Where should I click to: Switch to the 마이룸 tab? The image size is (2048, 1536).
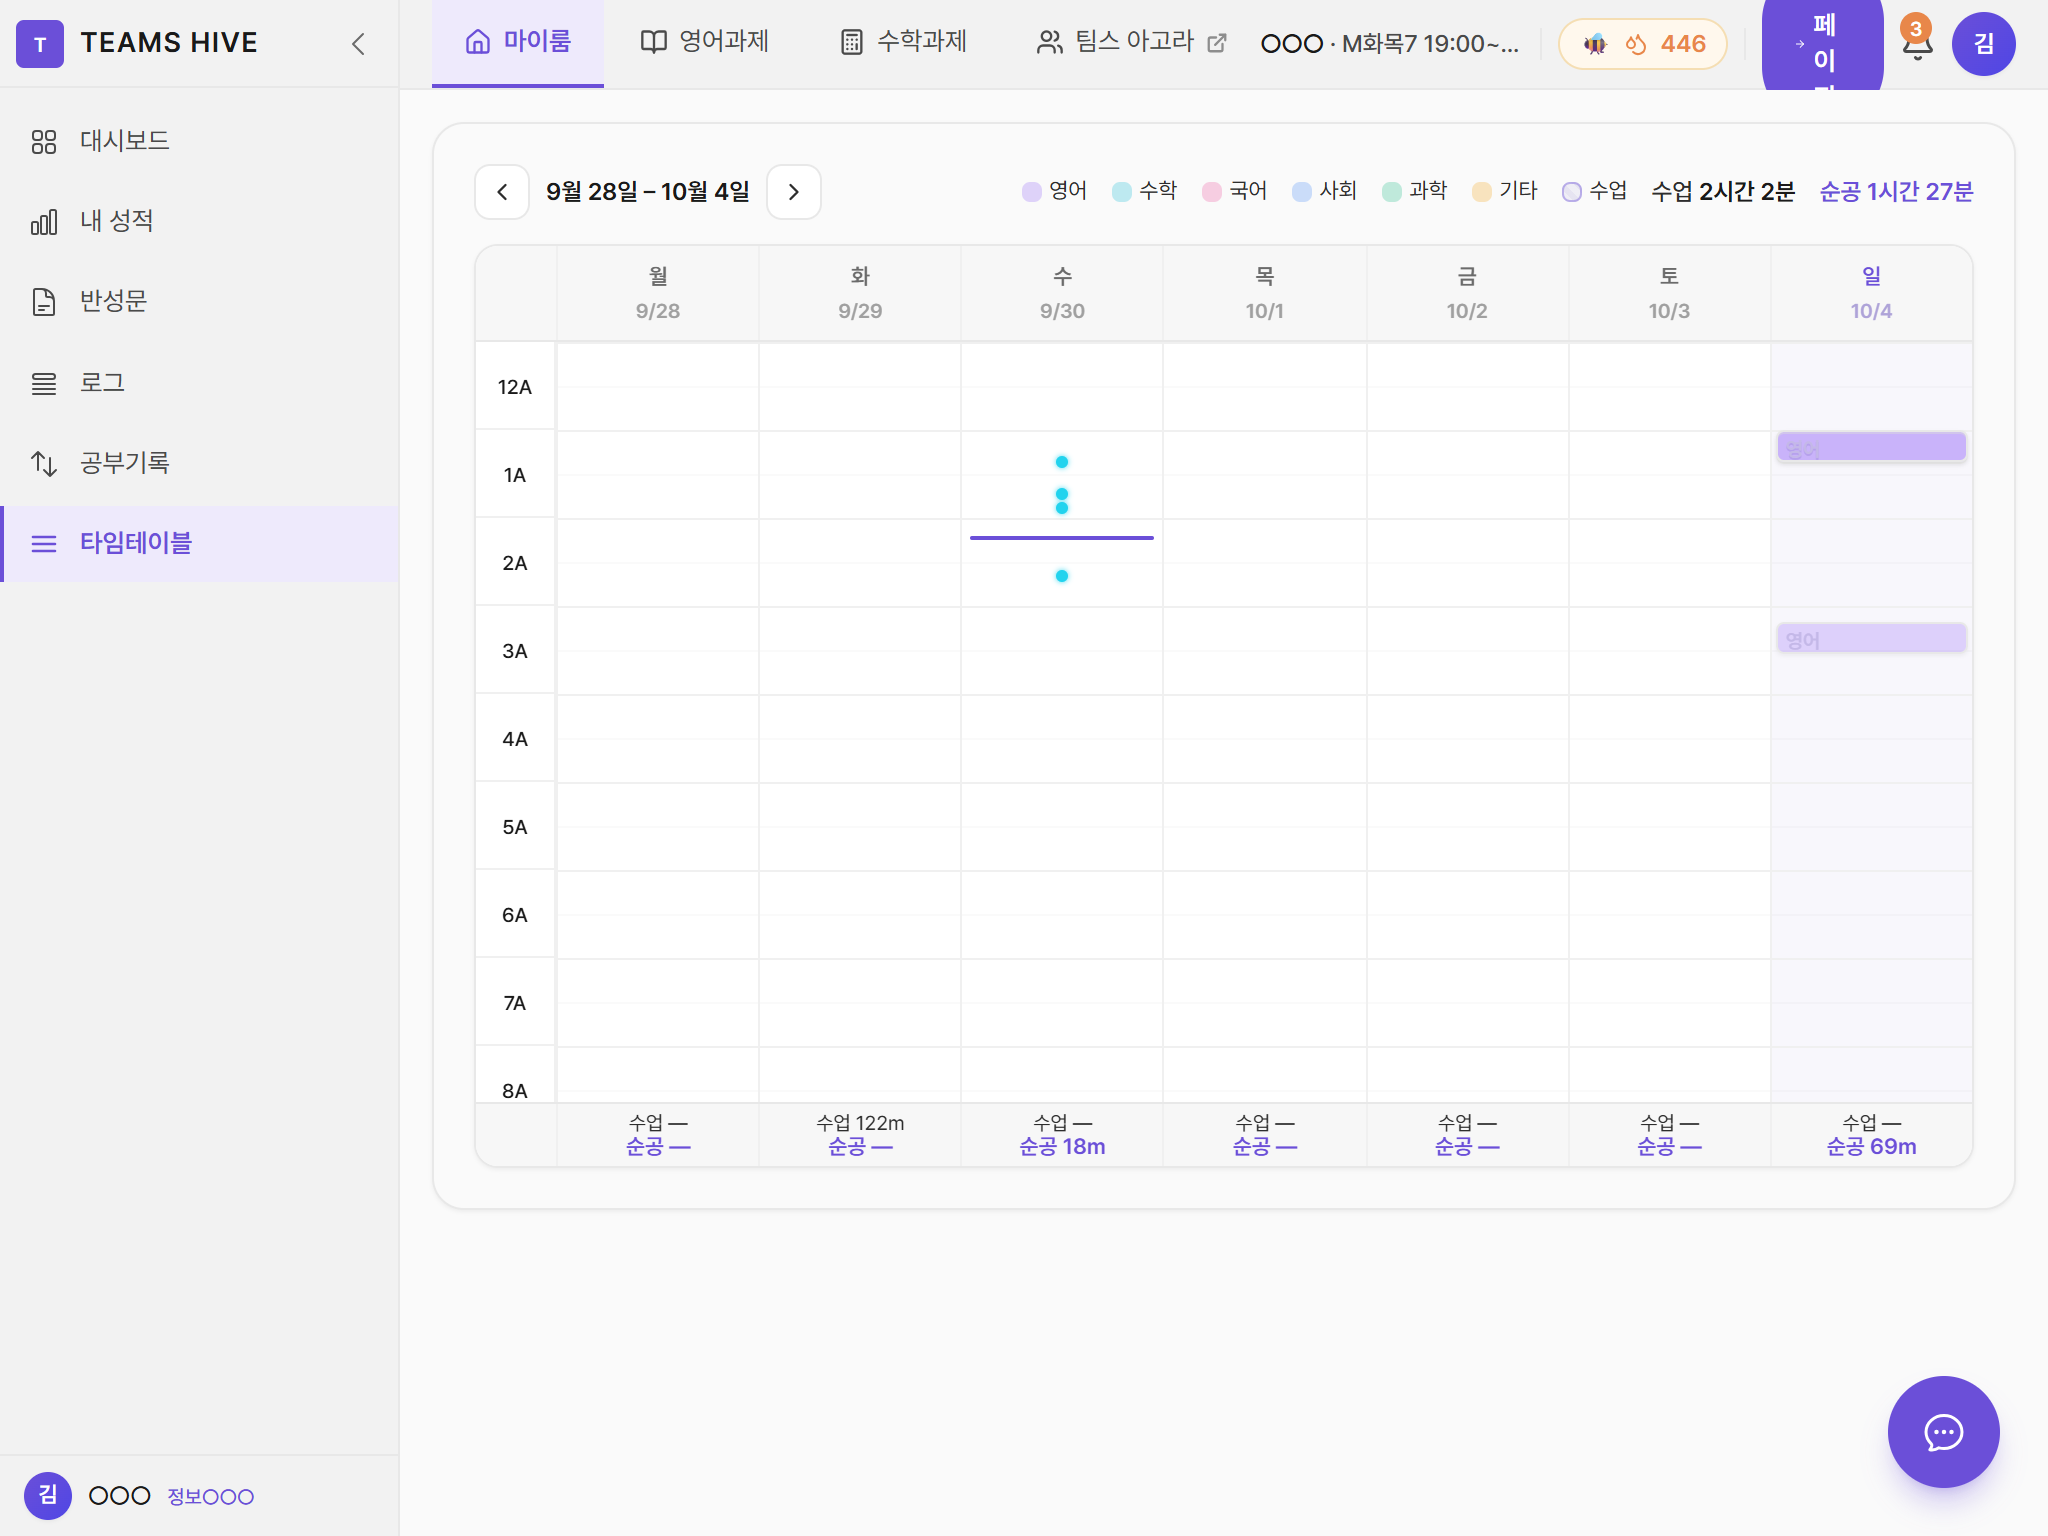pos(518,42)
